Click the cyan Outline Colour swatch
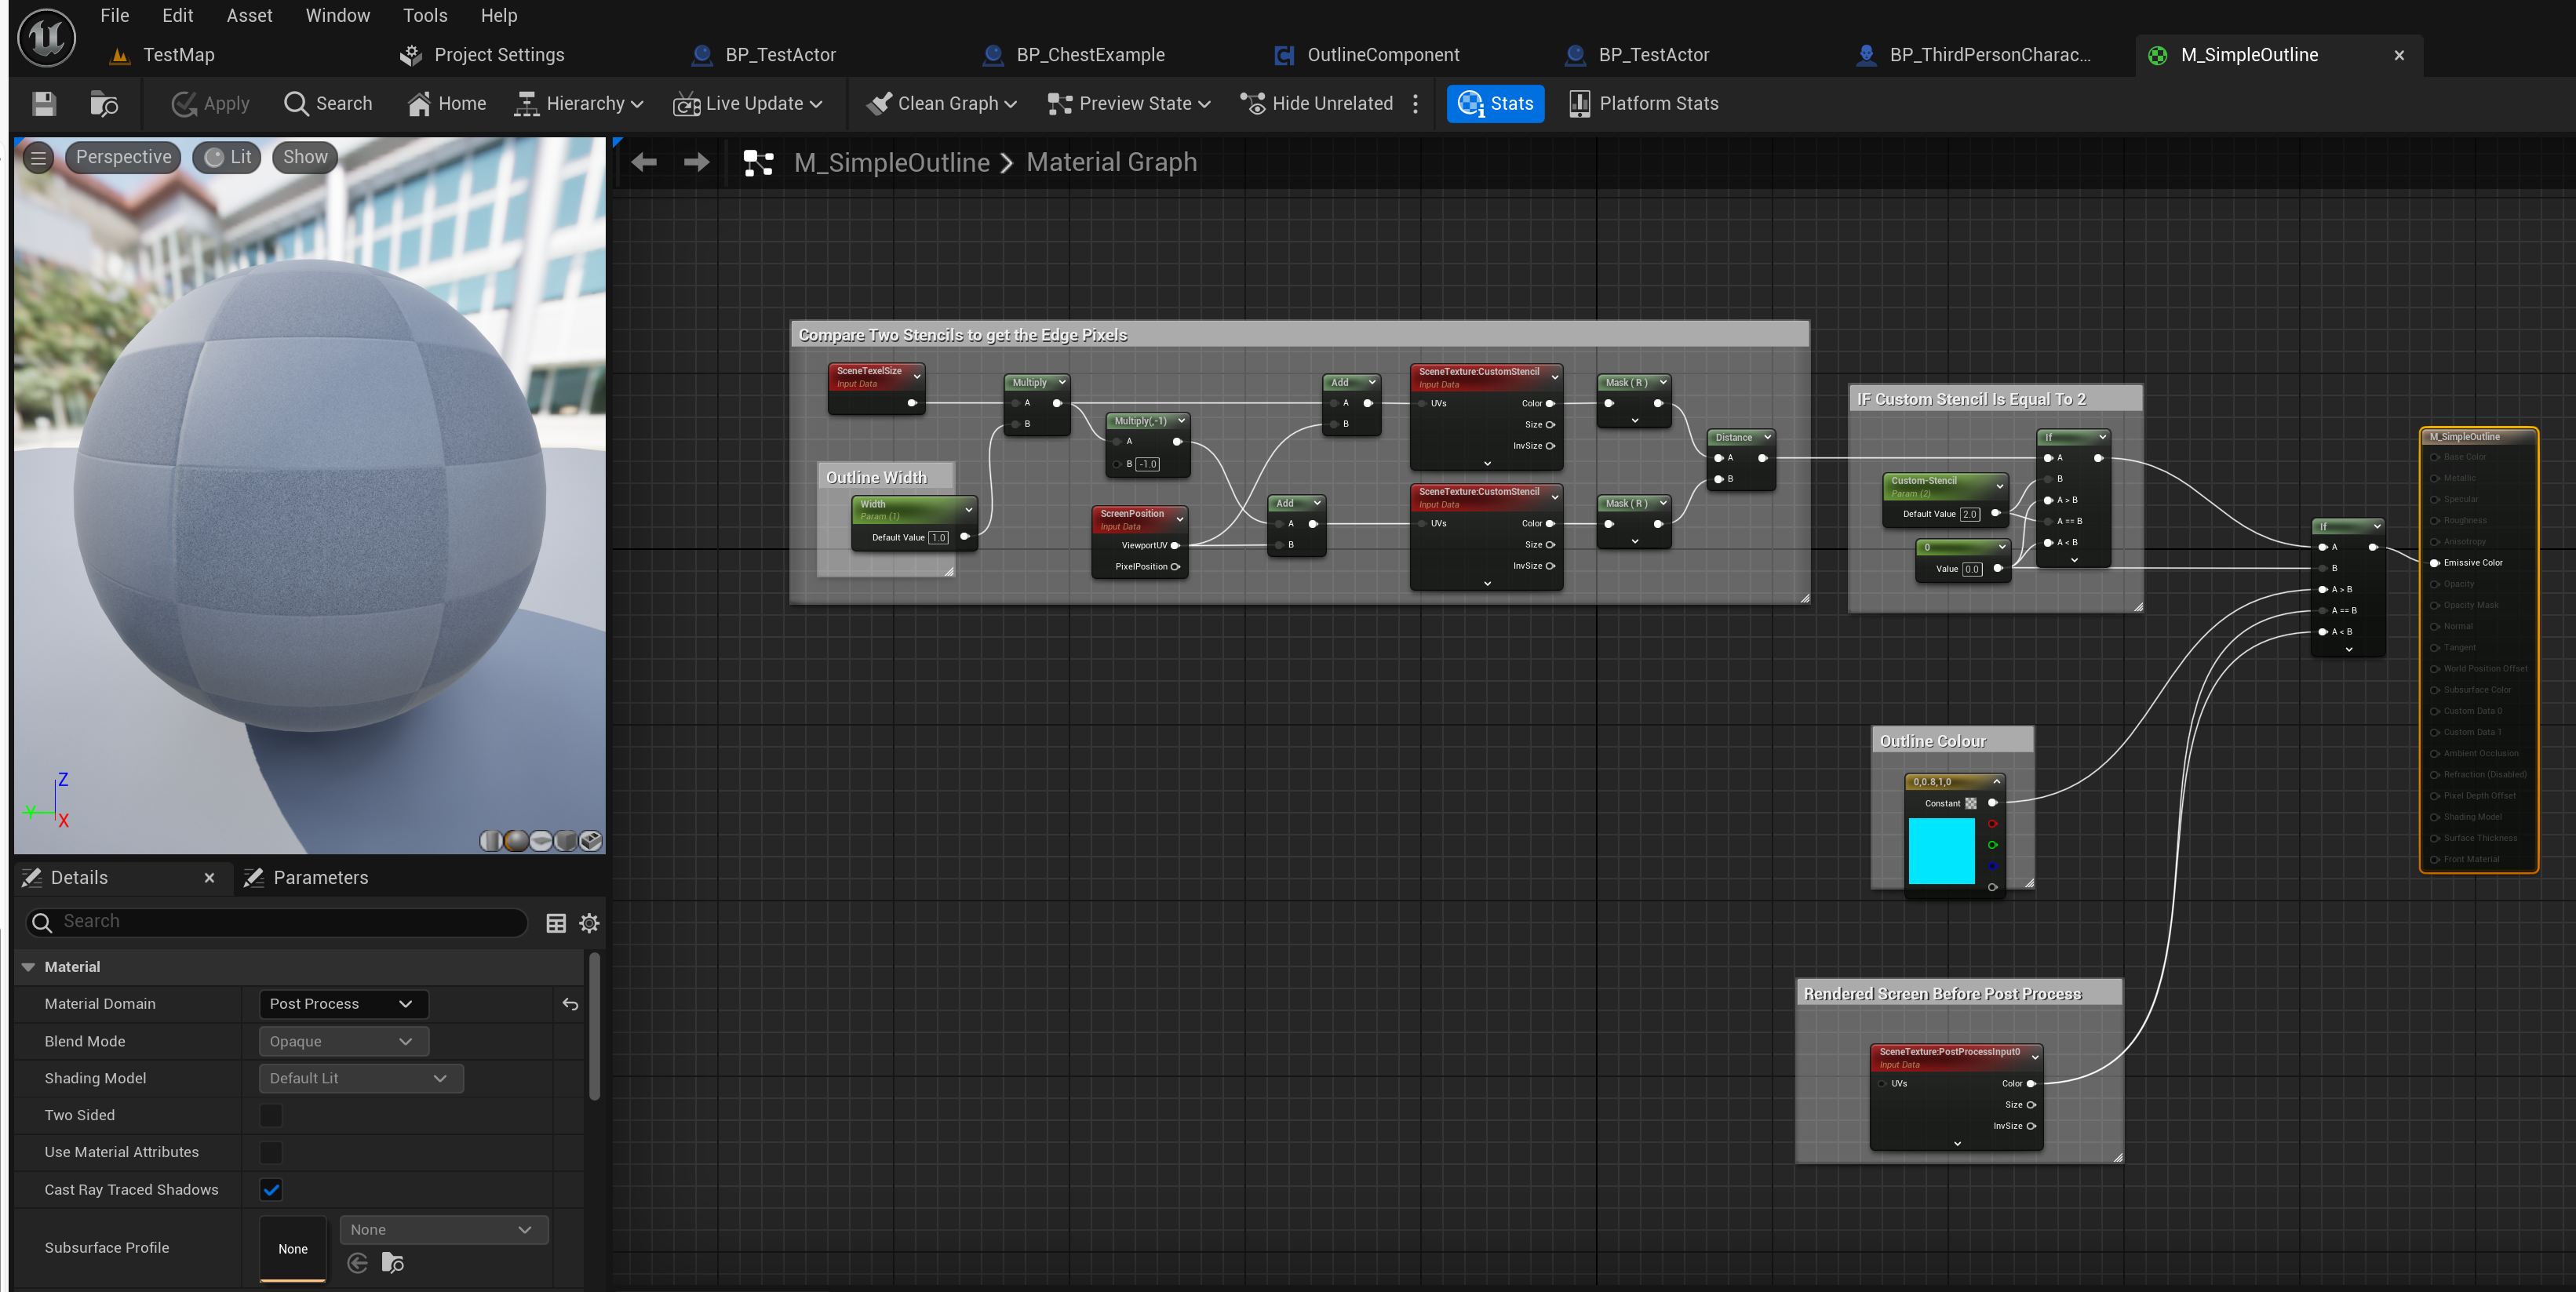The width and height of the screenshot is (2576, 1292). 1941,851
